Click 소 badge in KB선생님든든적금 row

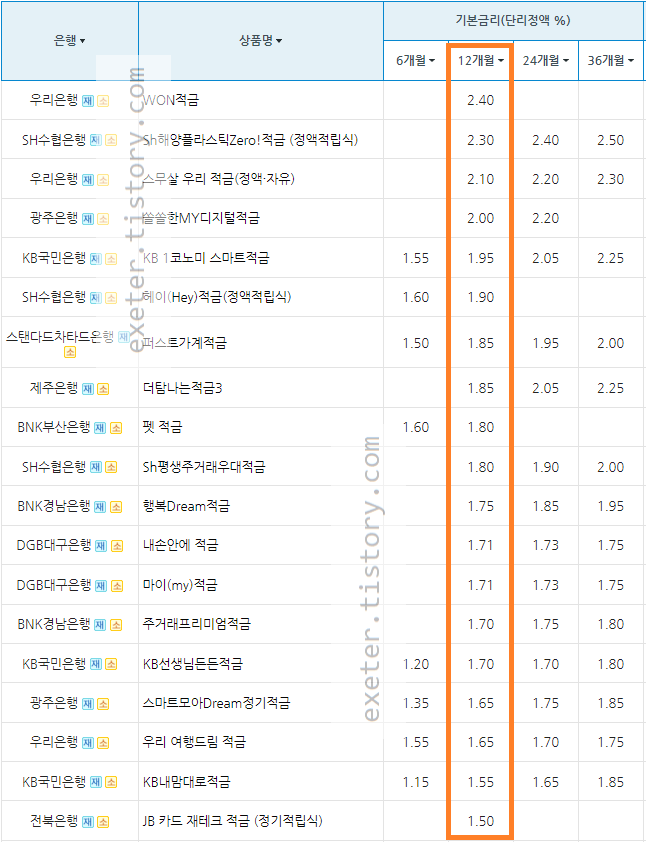pyautogui.click(x=111, y=664)
